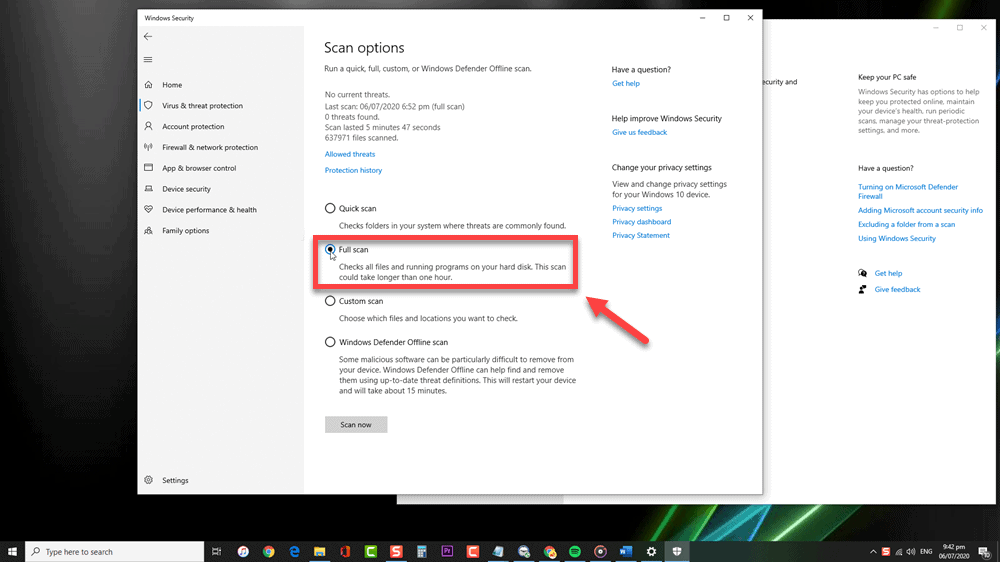
Task: Open Calculator from the taskbar
Action: tap(422, 551)
